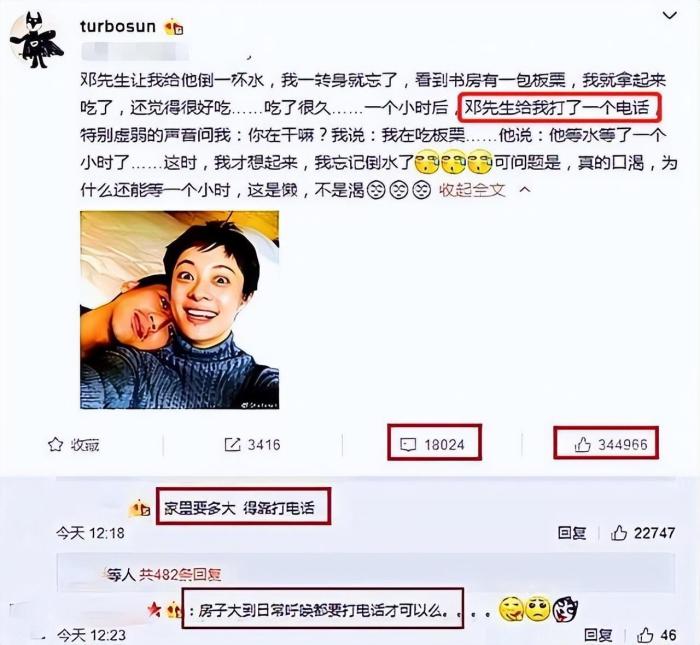
Task: Favorite the post with the 收藏 star
Action: pyautogui.click(x=74, y=445)
